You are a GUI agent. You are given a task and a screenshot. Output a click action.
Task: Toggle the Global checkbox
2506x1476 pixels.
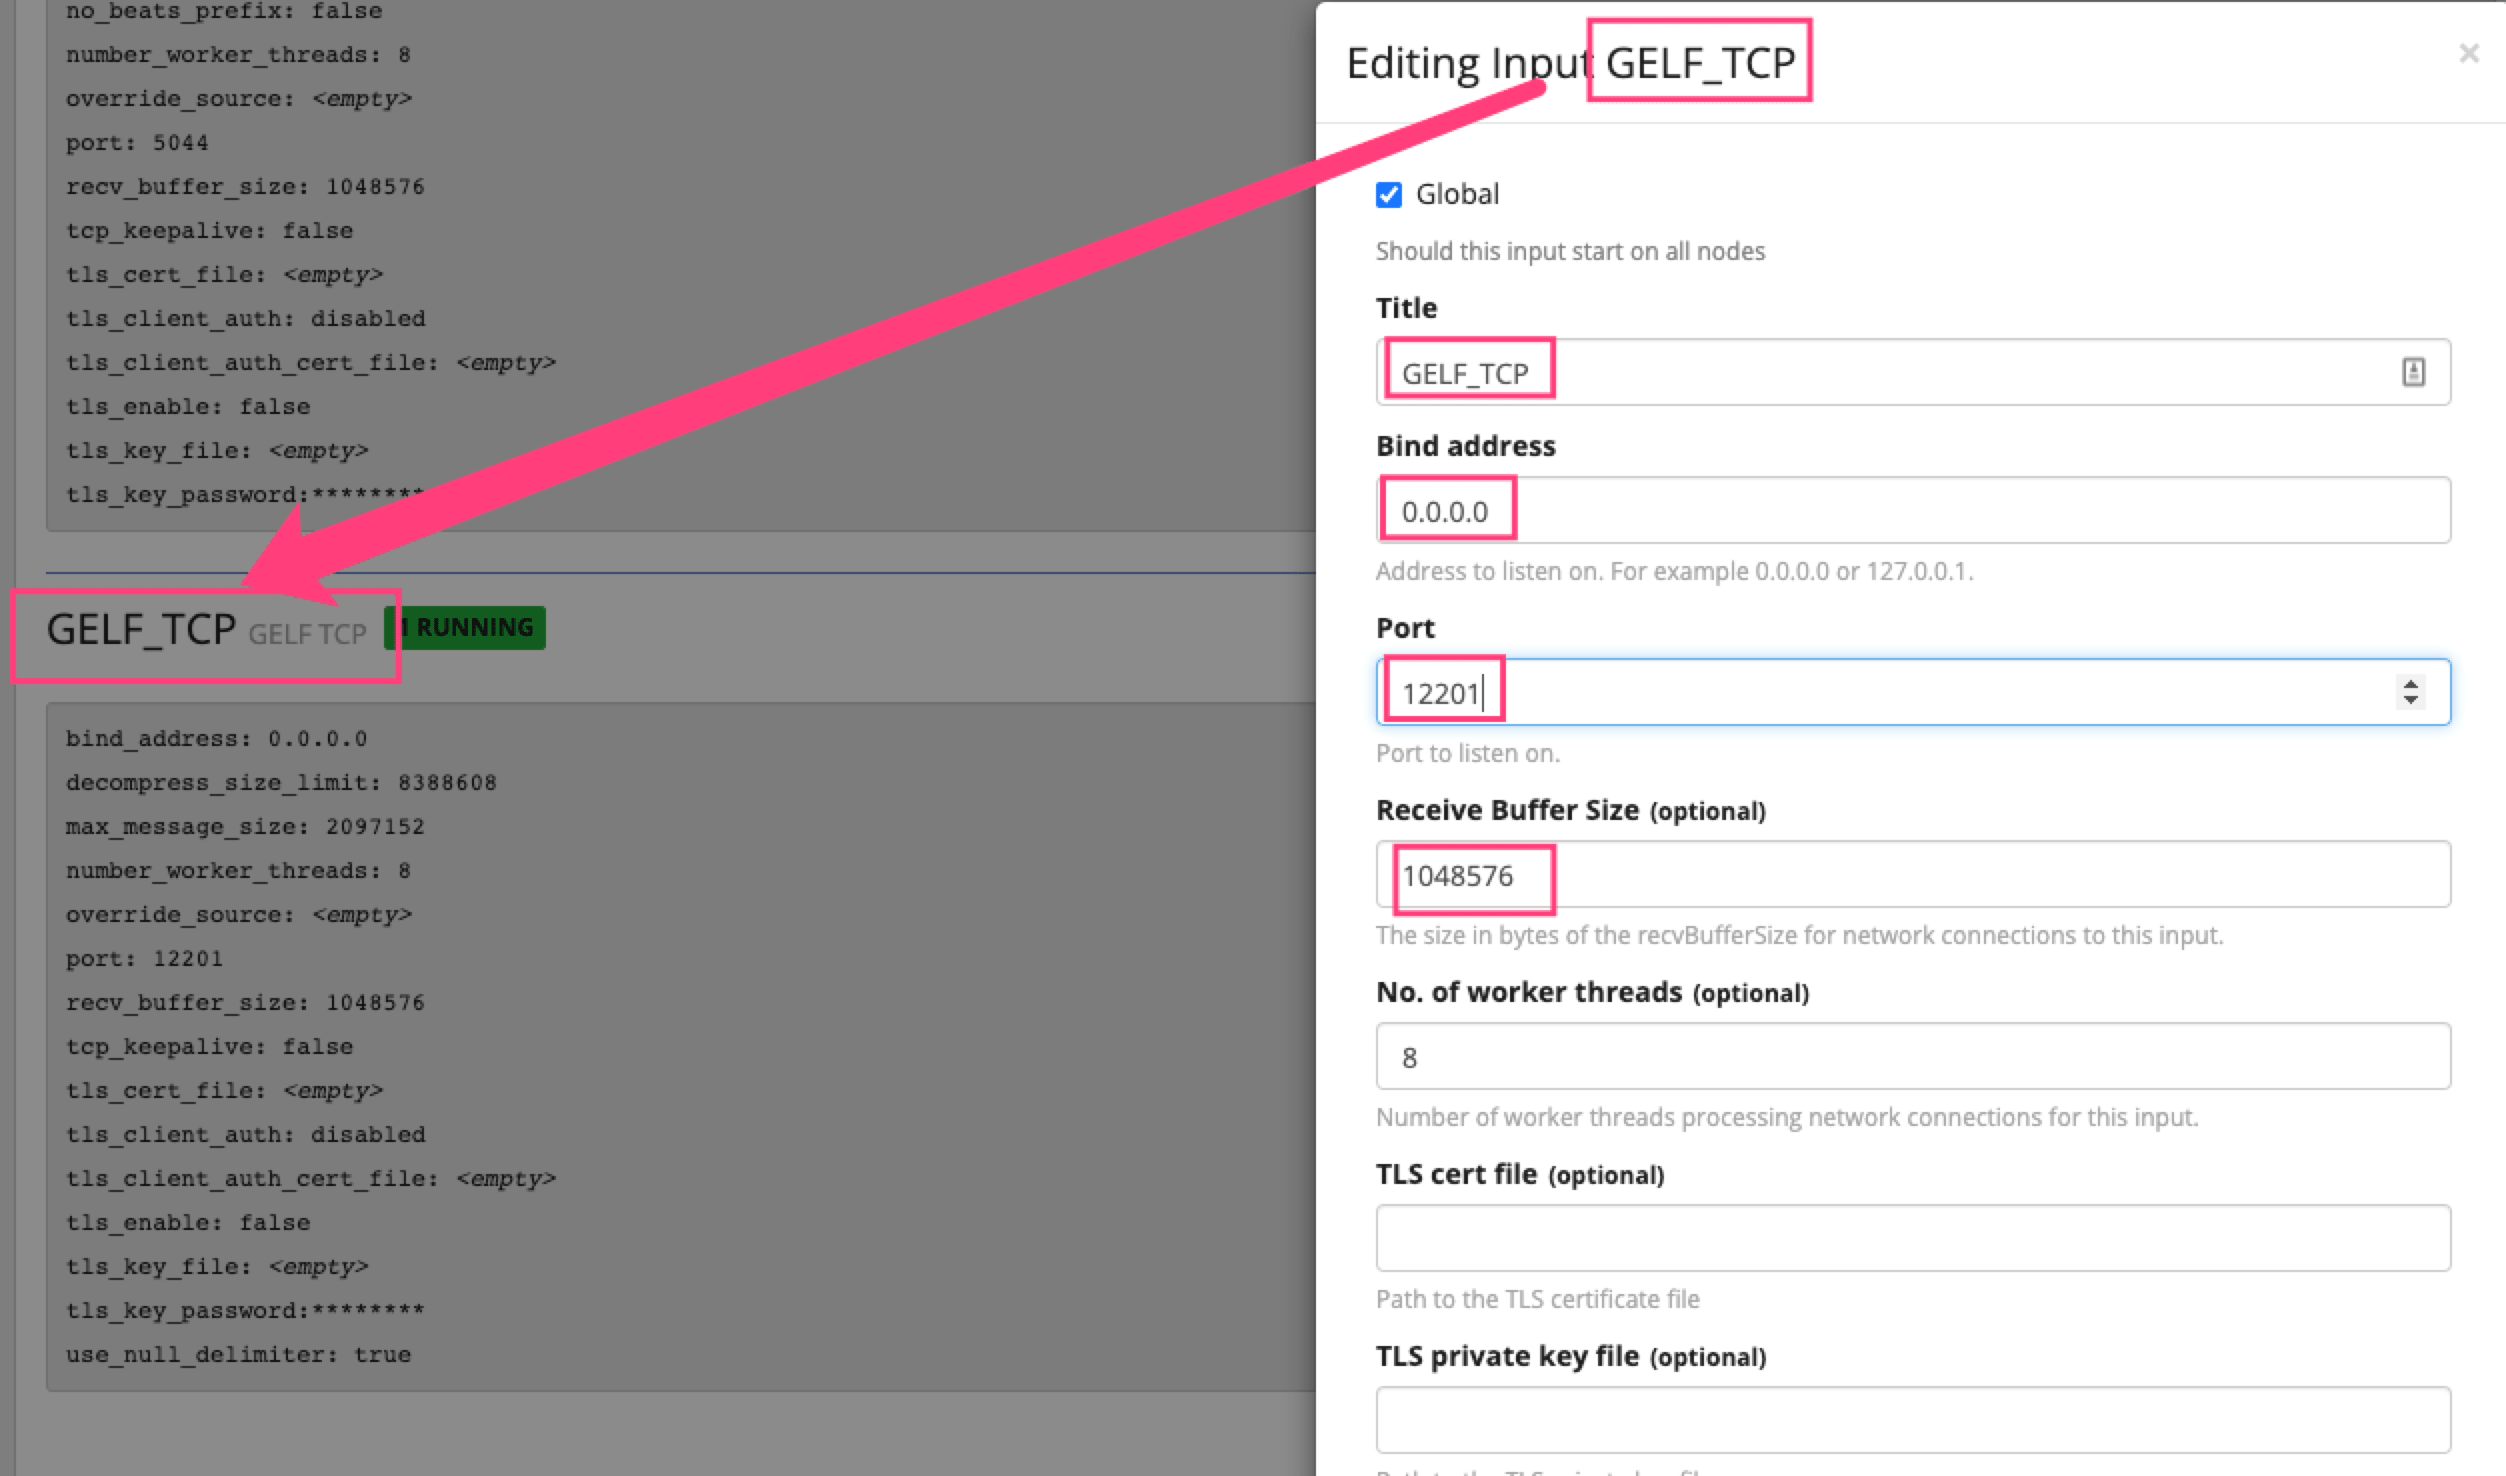point(1388,194)
